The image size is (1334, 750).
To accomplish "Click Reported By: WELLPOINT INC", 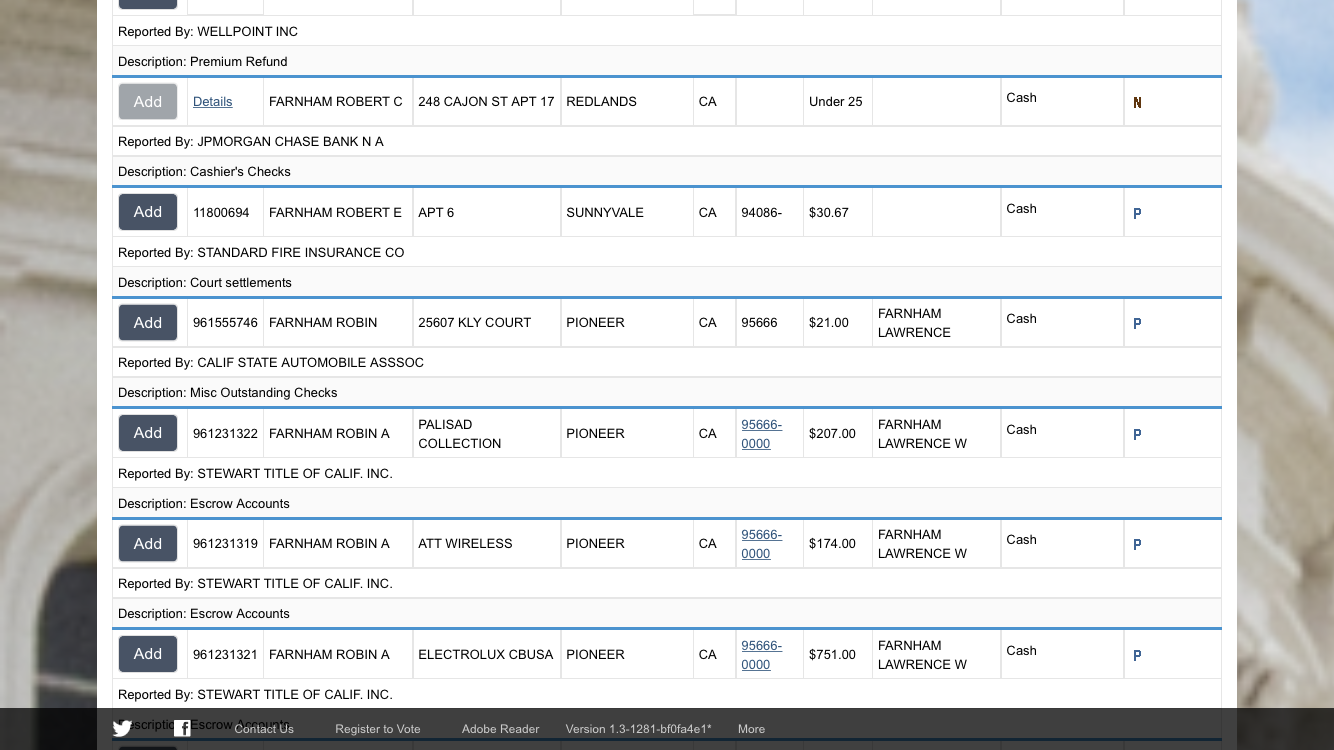I will click(208, 32).
